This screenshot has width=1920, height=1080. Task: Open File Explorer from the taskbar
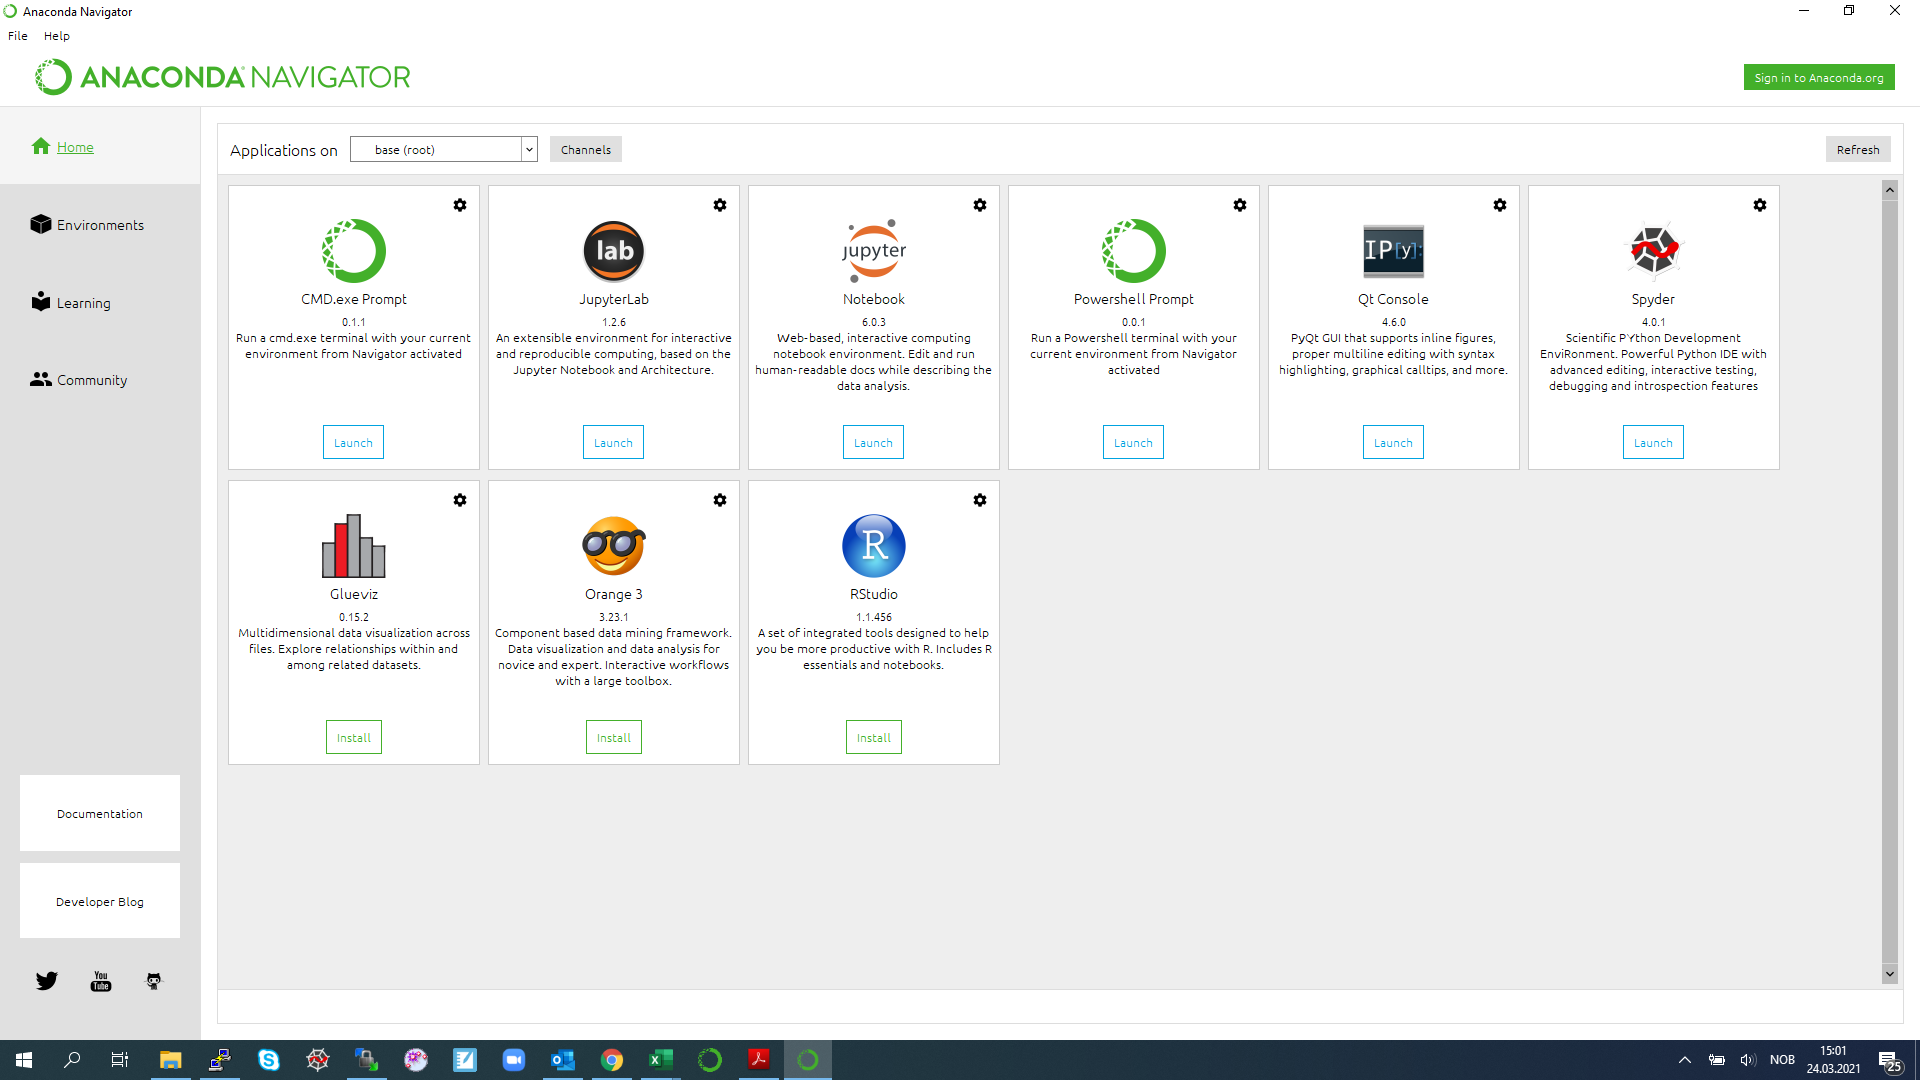pyautogui.click(x=170, y=1060)
